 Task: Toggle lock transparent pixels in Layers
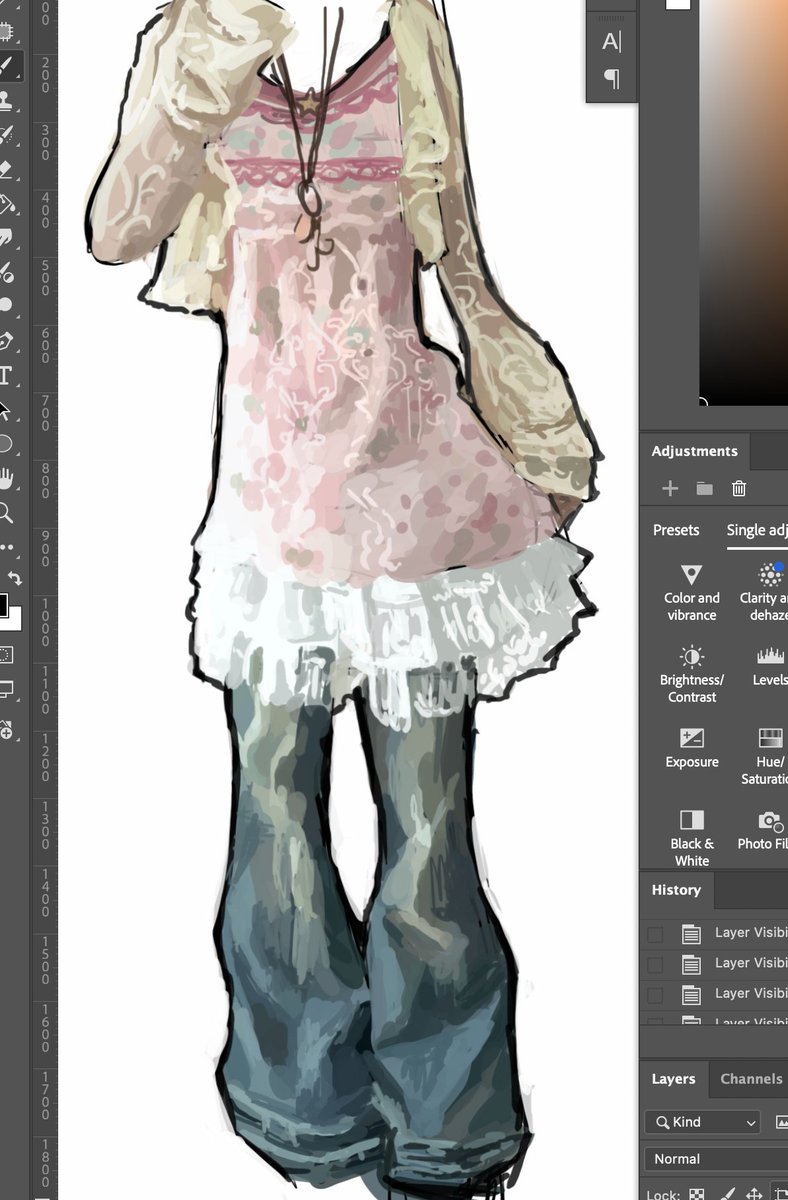[696, 1194]
